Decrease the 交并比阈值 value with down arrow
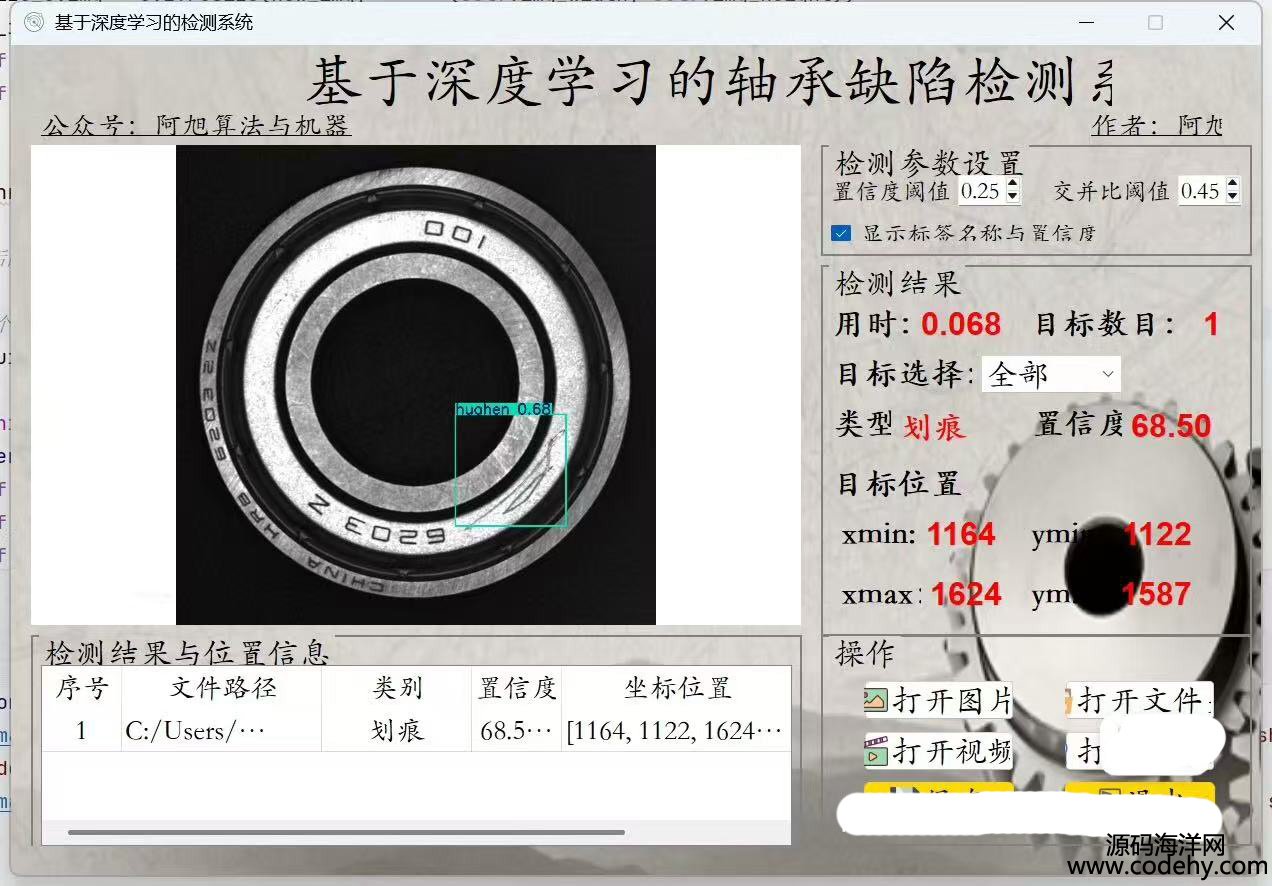The height and width of the screenshot is (886, 1272). 1232,196
